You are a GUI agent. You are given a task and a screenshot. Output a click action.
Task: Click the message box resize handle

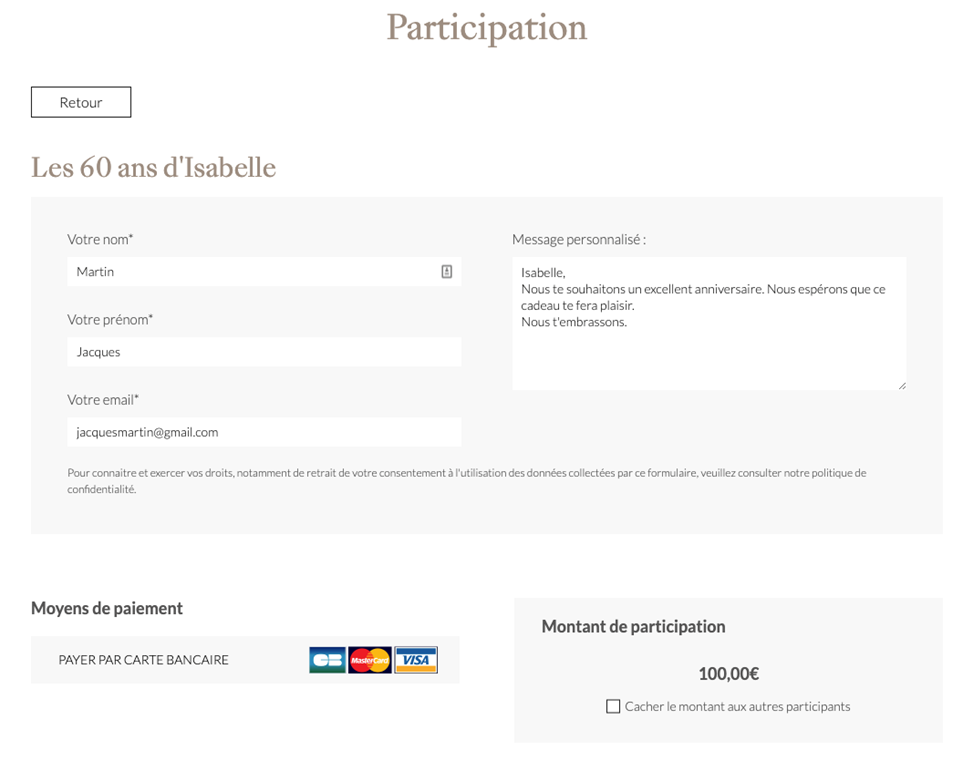tap(902, 385)
